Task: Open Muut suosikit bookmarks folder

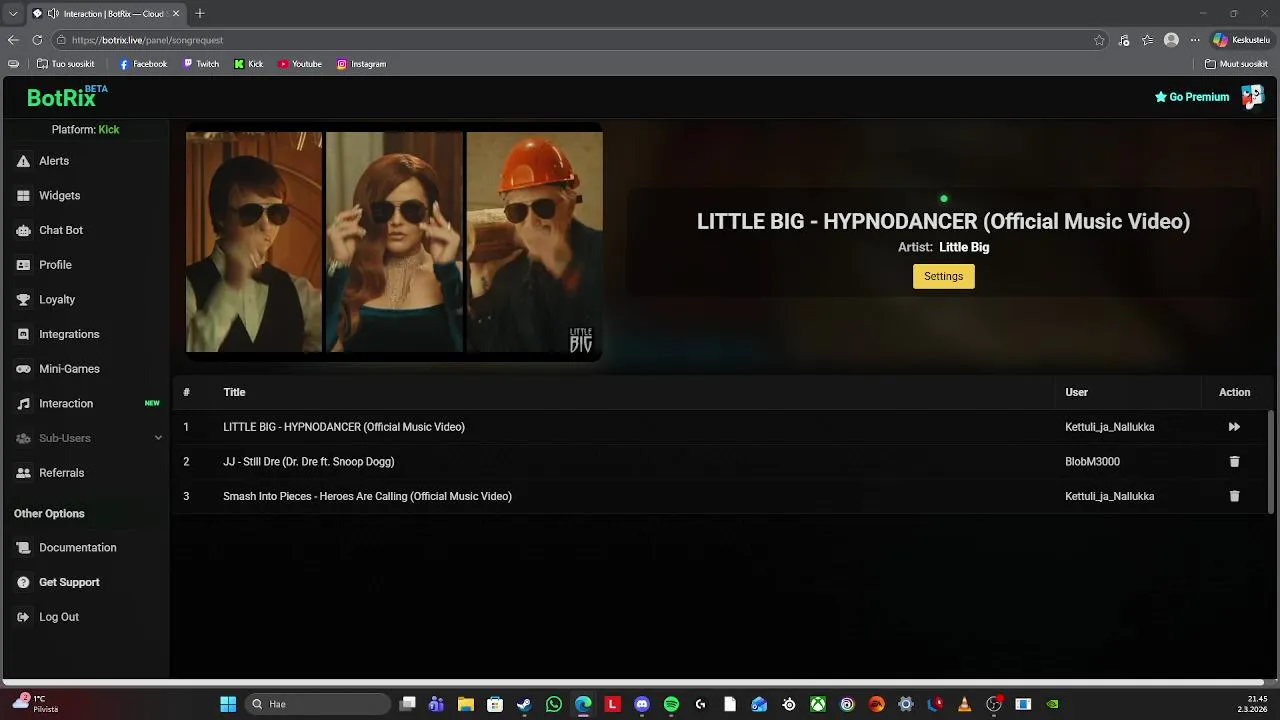Action: pyautogui.click(x=1236, y=64)
